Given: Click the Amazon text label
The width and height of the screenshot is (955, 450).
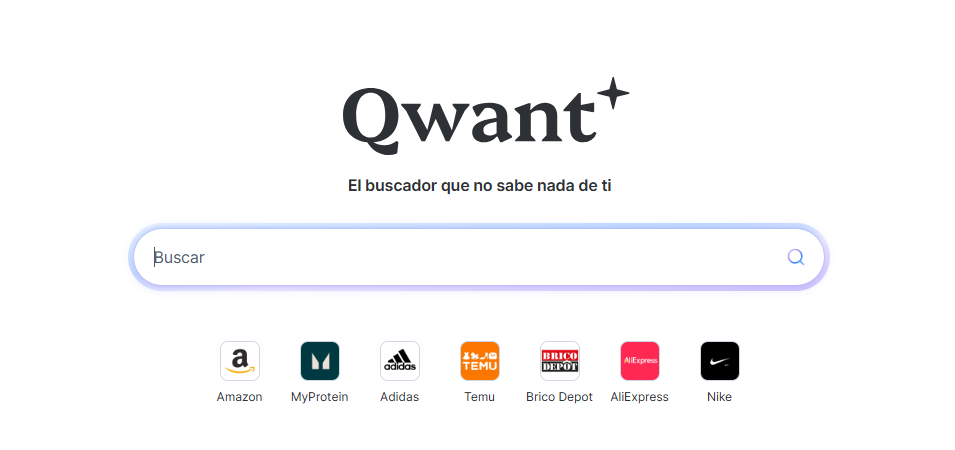Looking at the screenshot, I should click(239, 397).
